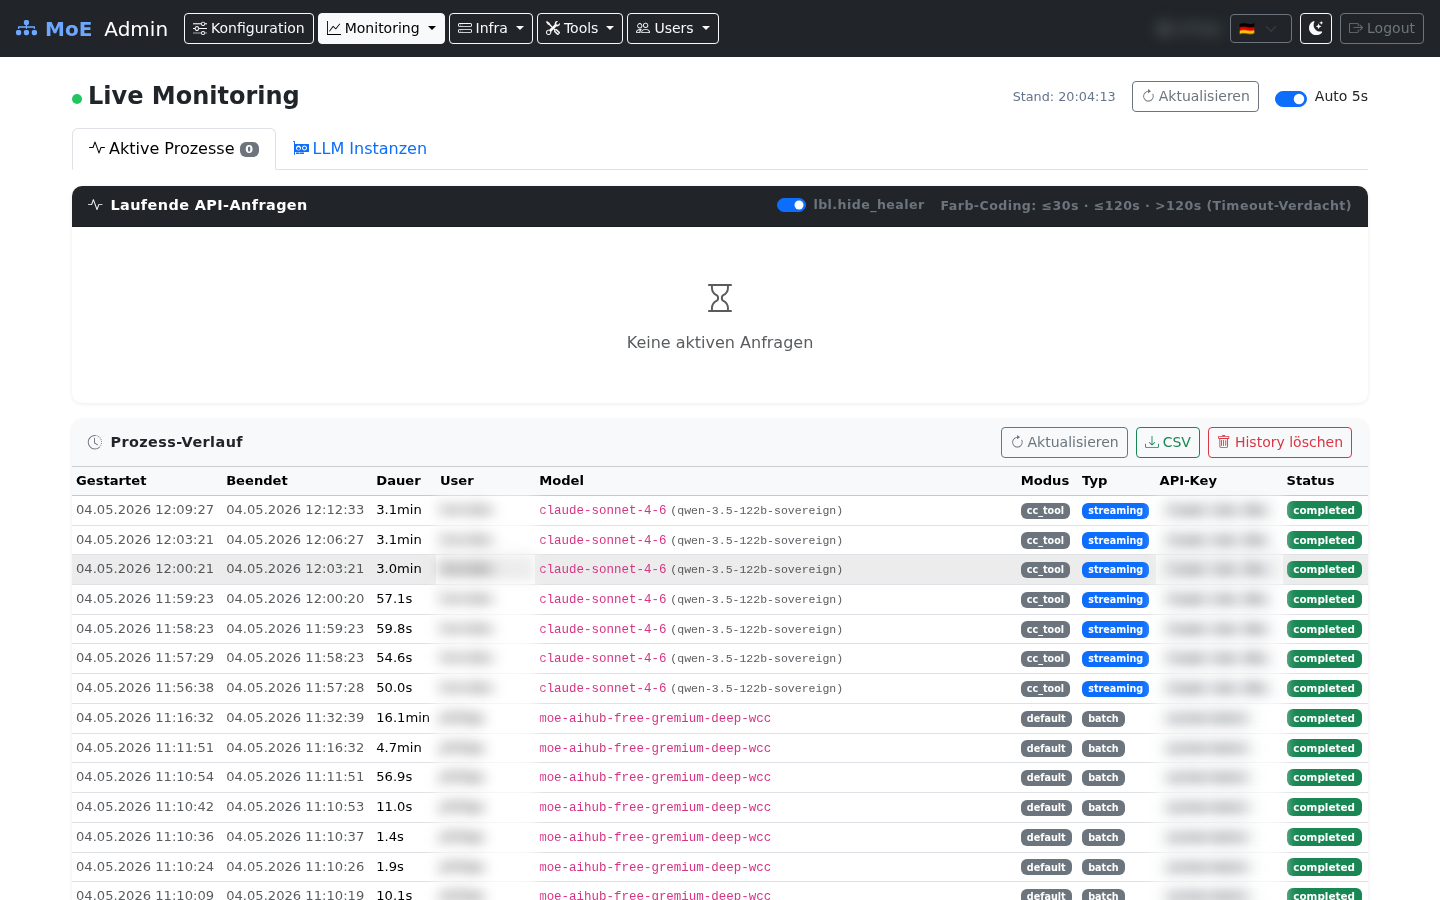Expand the Monitoring dropdown menu
Image resolution: width=1440 pixels, height=900 pixels.
click(x=381, y=28)
